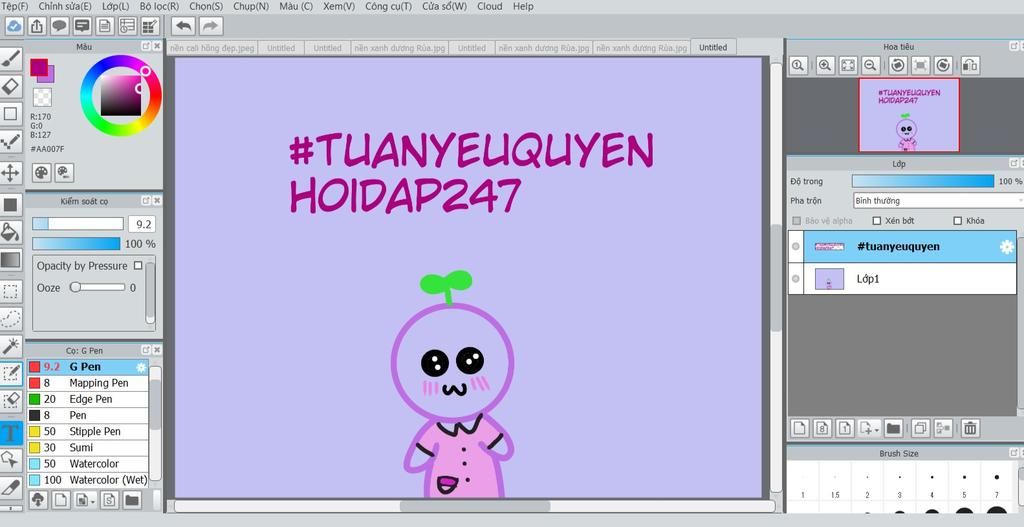Redo the last undone action
Viewport: 1024px width, 527px height.
210,26
